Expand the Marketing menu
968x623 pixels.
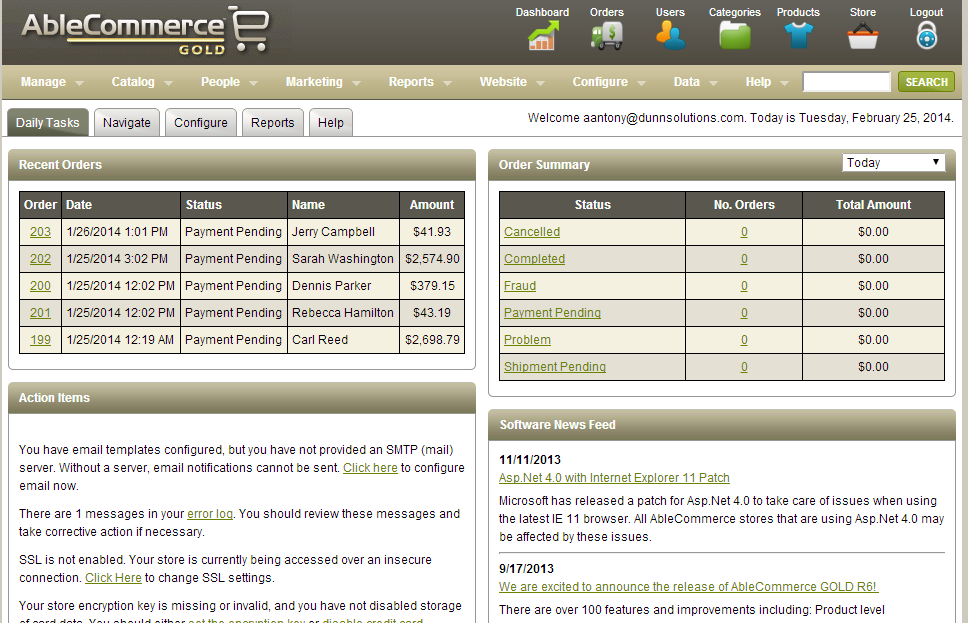pyautogui.click(x=323, y=82)
